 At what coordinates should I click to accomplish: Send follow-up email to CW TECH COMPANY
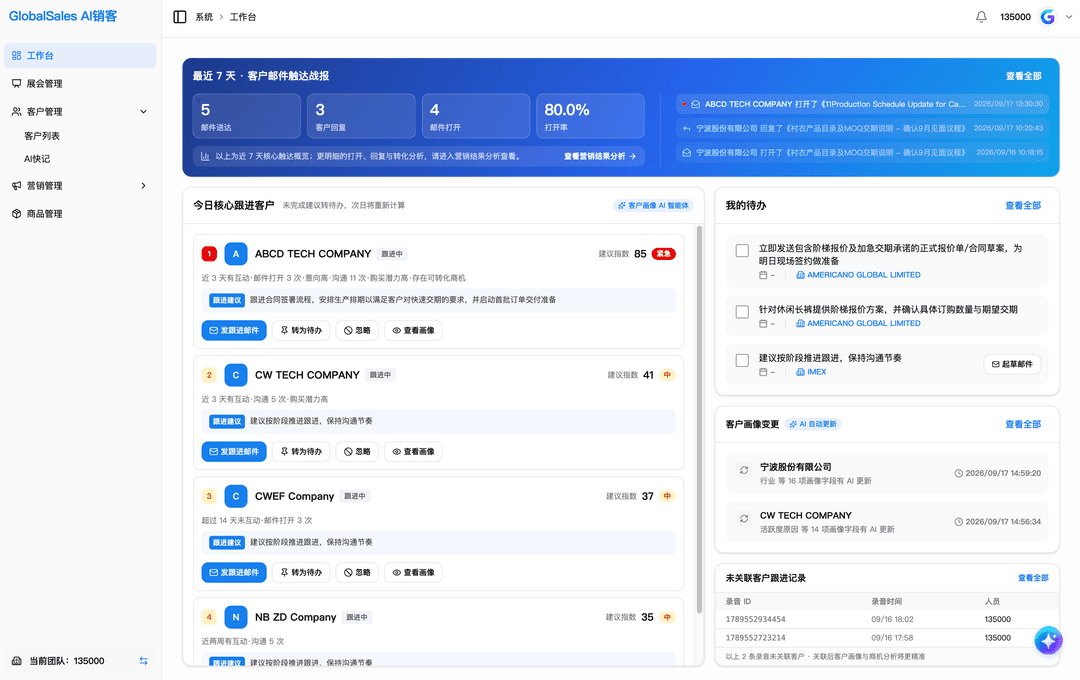[x=233, y=451]
